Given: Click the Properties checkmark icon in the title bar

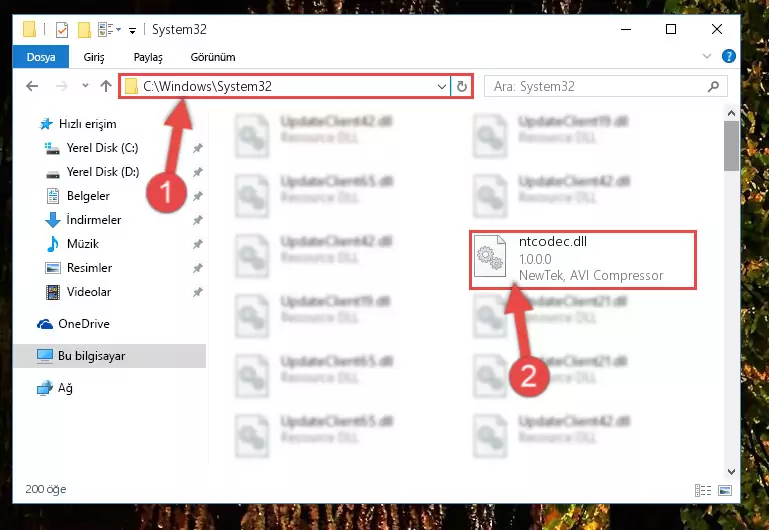Looking at the screenshot, I should (x=62, y=30).
